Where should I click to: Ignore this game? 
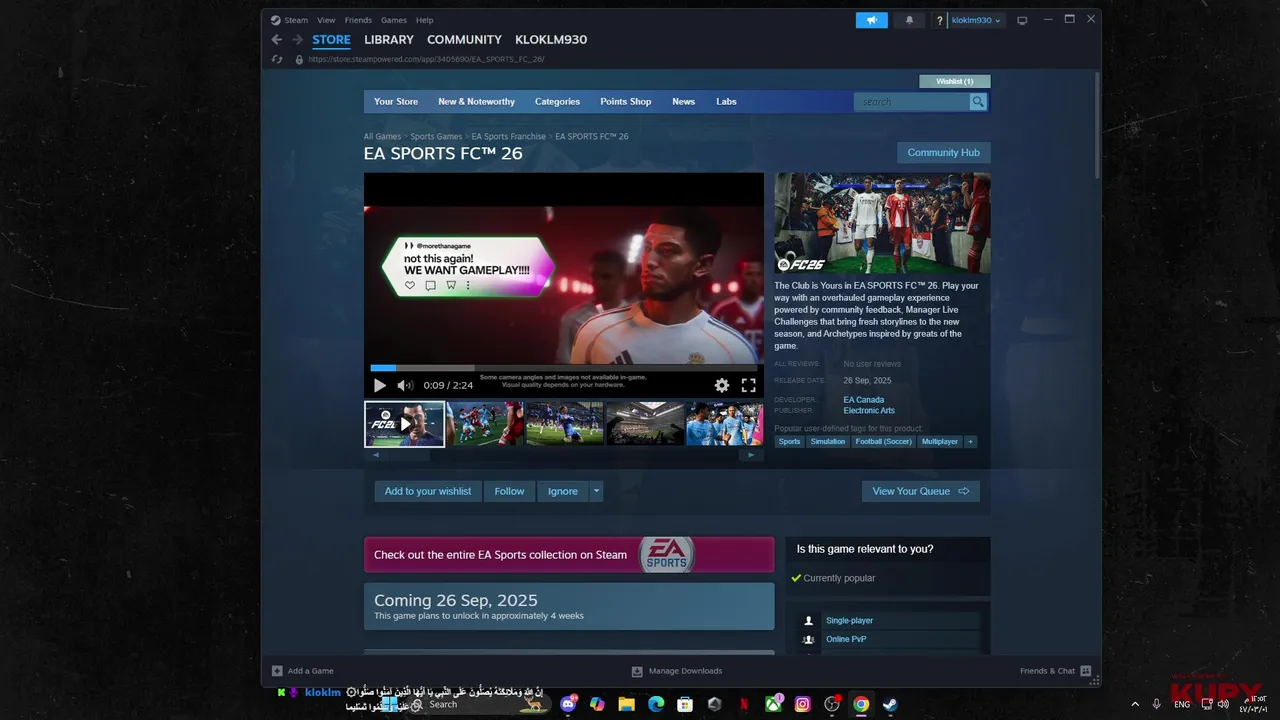click(563, 491)
